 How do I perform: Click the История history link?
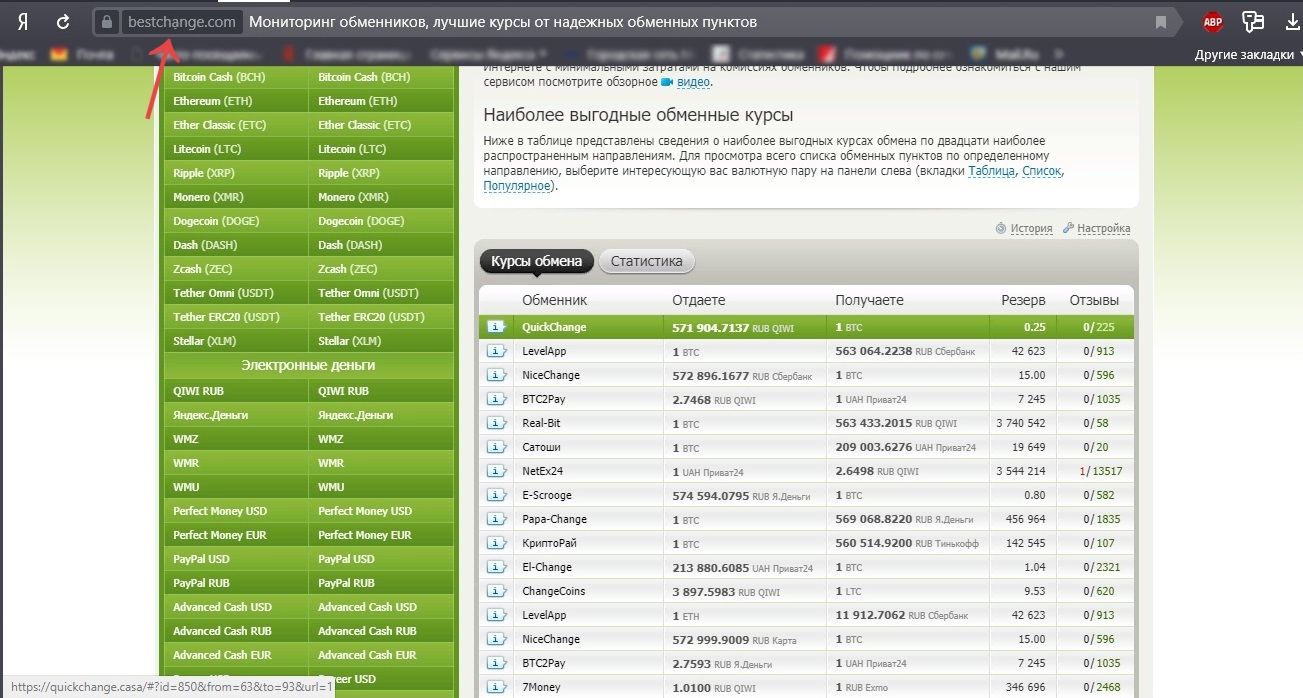coord(1030,228)
